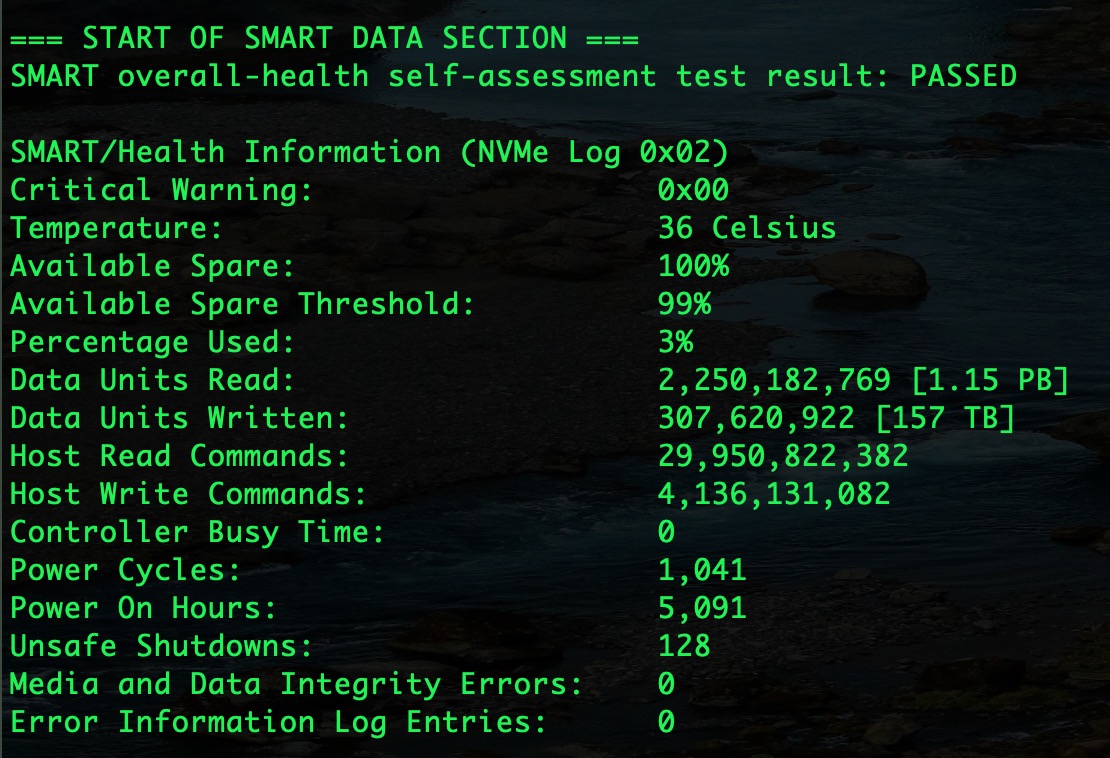Viewport: 1110px width, 758px height.
Task: Click the Host Read Commands count 29,950,822,382
Action: tap(783, 456)
